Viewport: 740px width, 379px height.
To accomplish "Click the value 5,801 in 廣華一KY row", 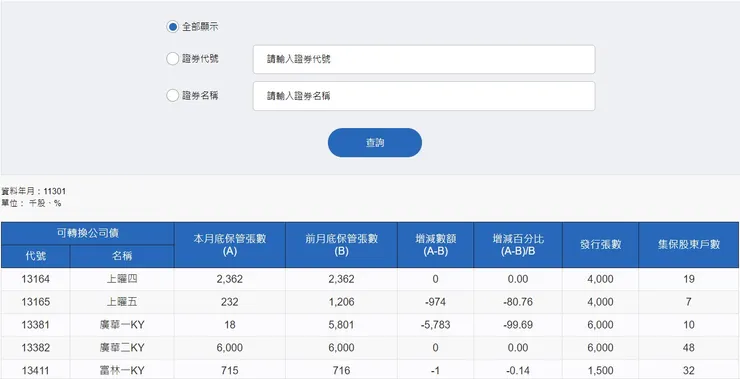I will [341, 325].
